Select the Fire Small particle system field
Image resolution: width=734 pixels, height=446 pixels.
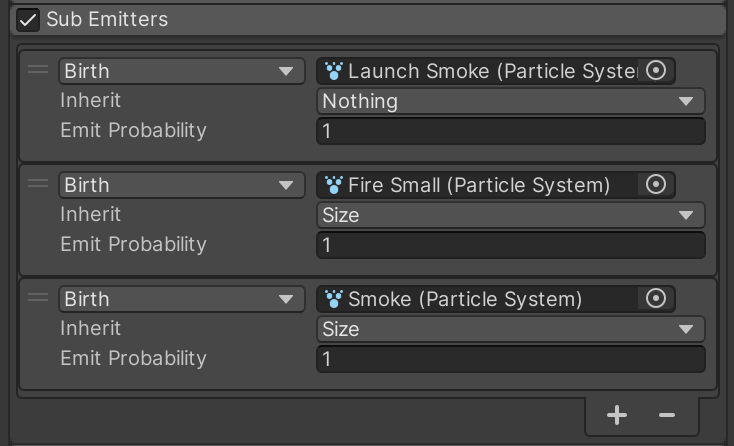tap(480, 185)
